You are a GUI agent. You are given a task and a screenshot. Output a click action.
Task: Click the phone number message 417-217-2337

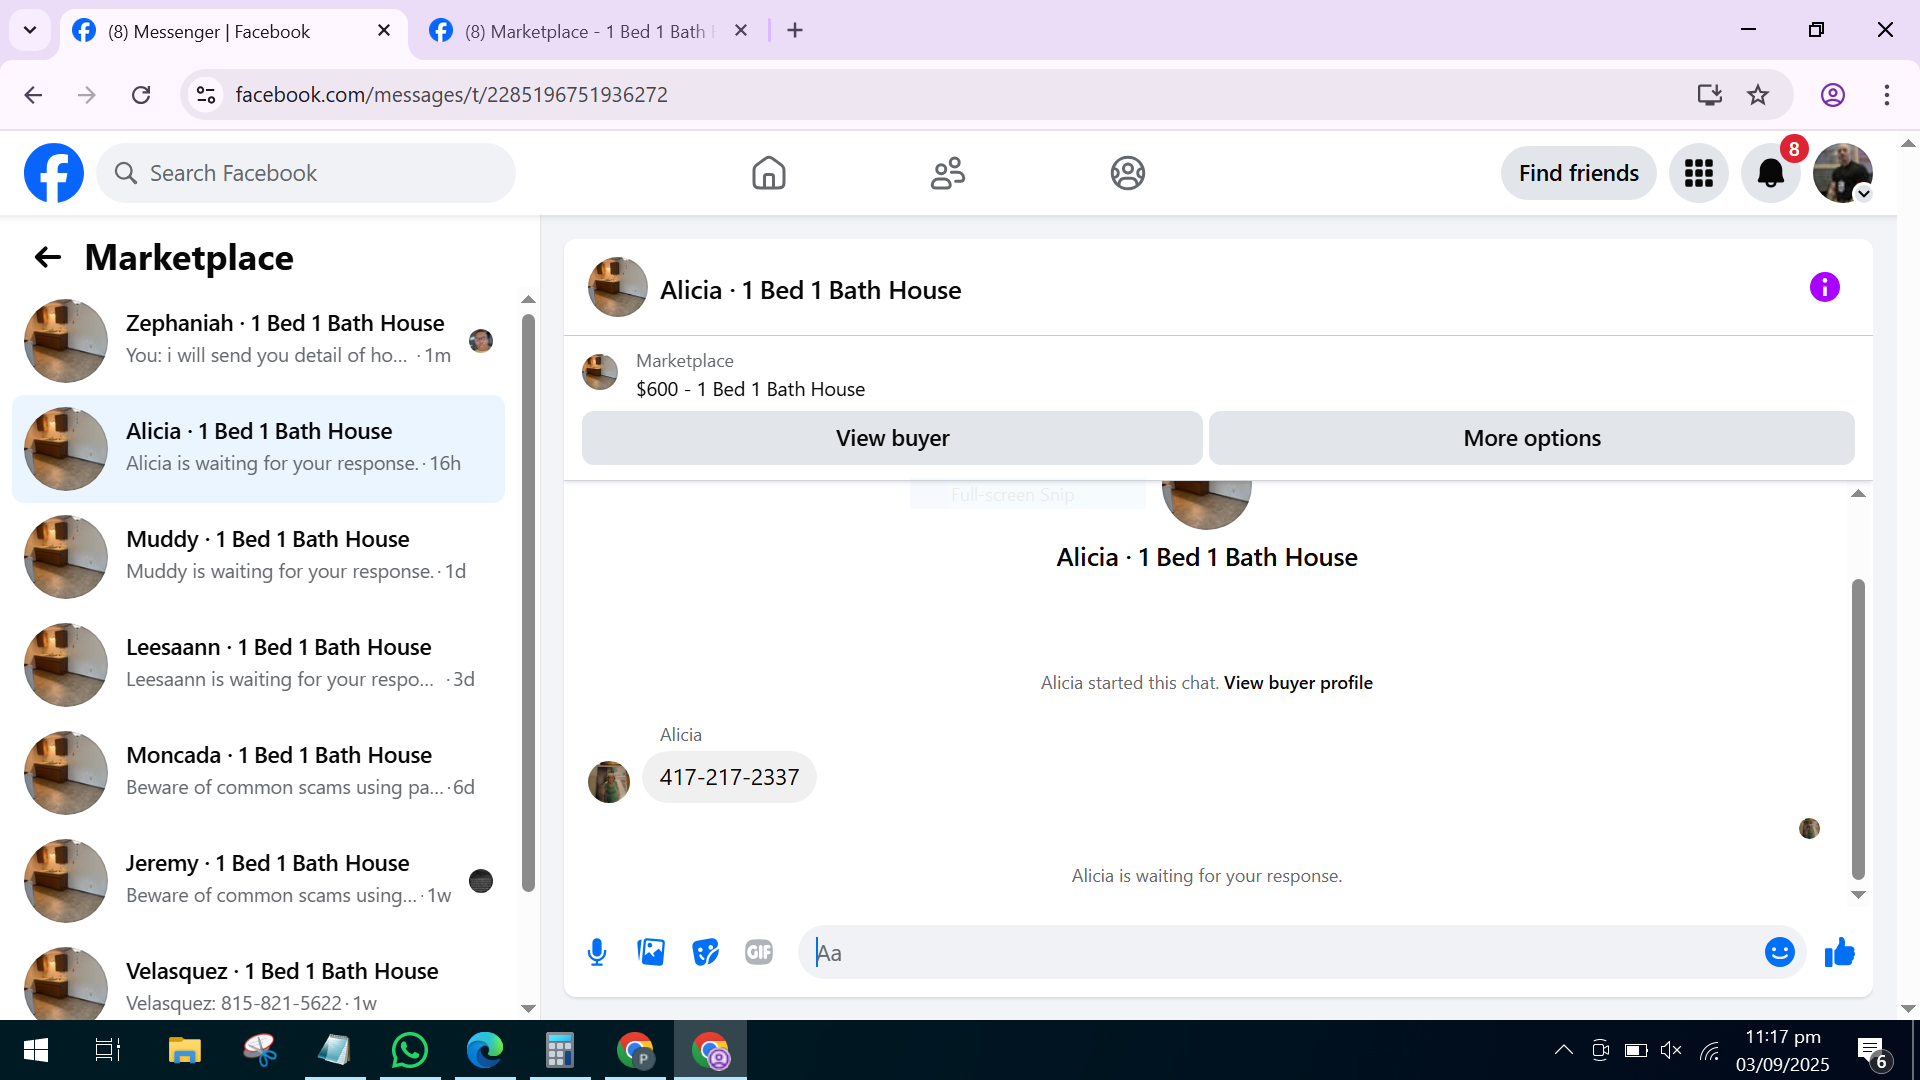(729, 777)
